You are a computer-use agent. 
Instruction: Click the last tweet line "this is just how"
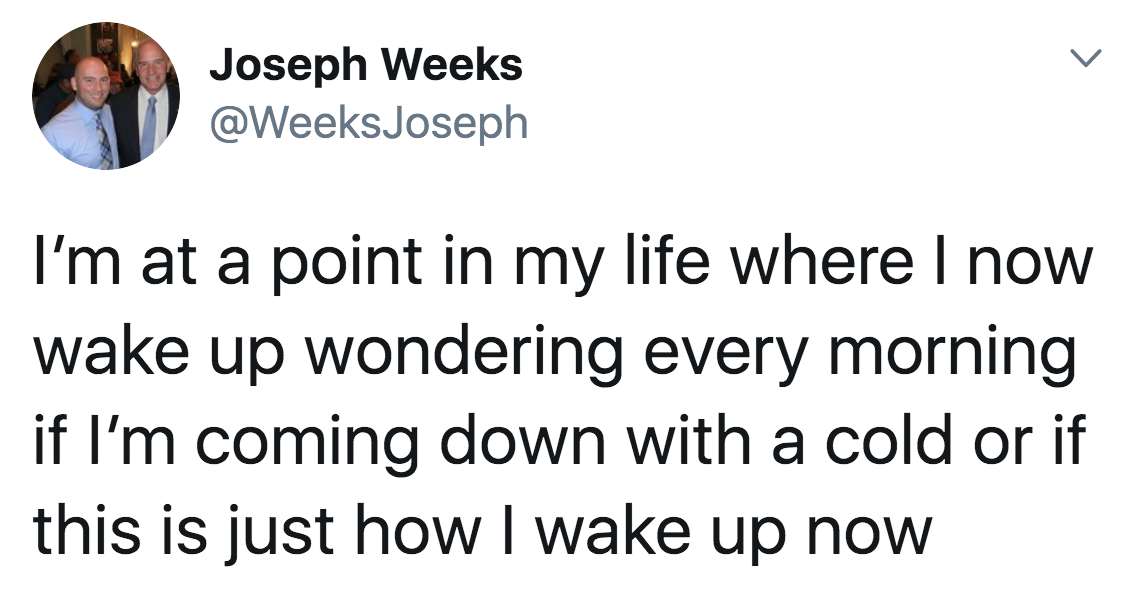pos(483,531)
